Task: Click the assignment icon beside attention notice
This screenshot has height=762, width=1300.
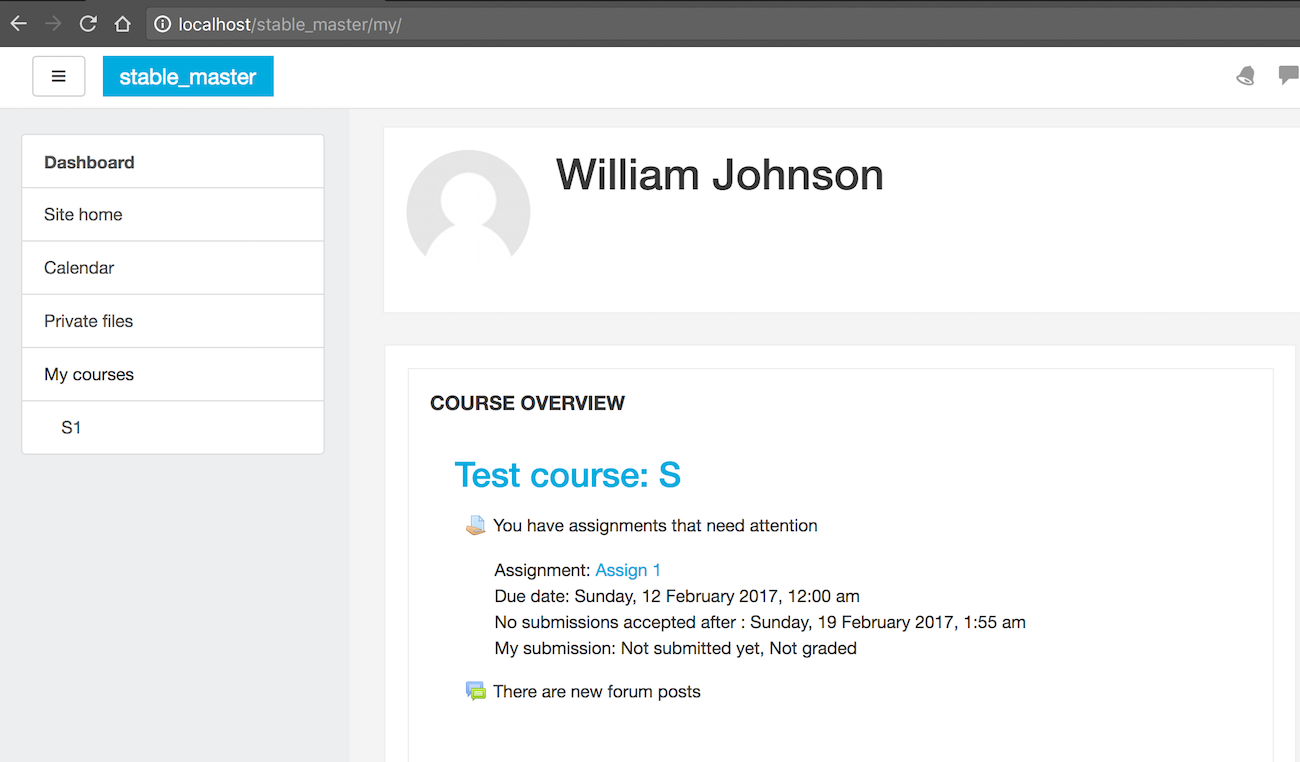Action: pyautogui.click(x=476, y=526)
